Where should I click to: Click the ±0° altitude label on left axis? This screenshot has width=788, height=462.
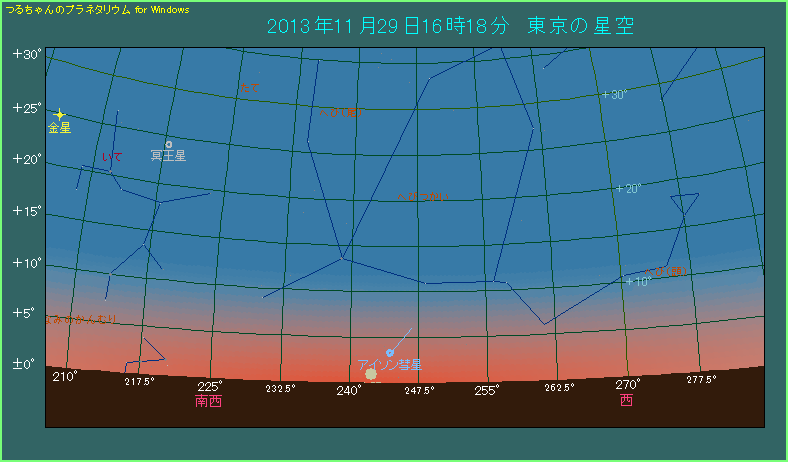[25, 364]
